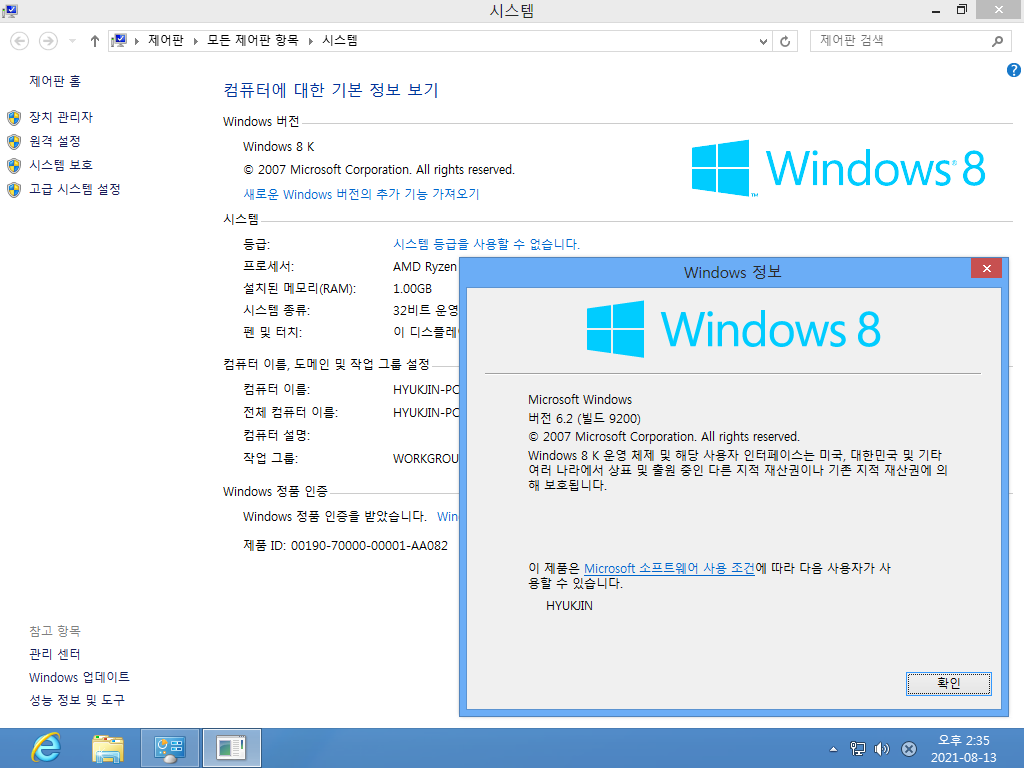Click 버전 6.2 (빌드 9200) text

point(584,418)
